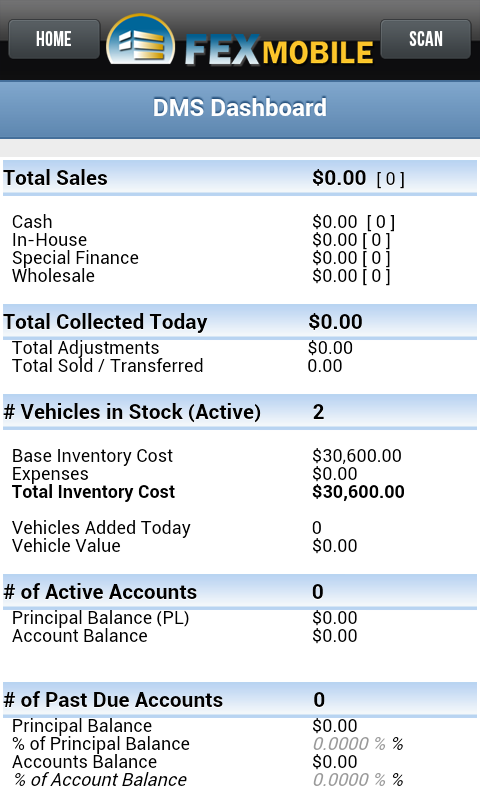Tap the Principal Balance (PL) row
Screen dimensions: 480x800
click(240, 618)
